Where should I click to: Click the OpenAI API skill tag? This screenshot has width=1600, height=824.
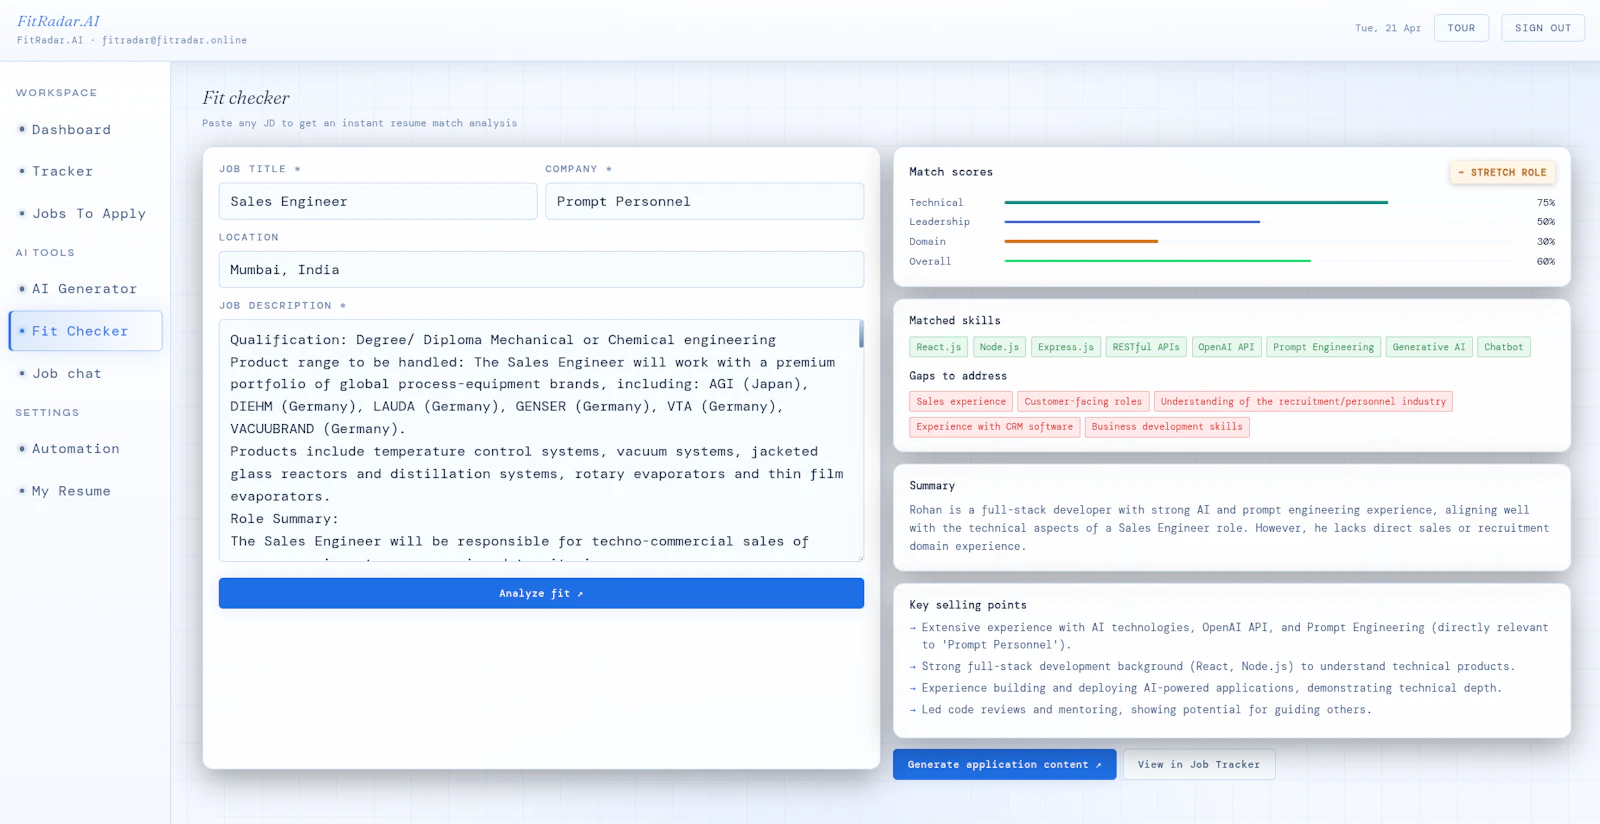(x=1226, y=347)
